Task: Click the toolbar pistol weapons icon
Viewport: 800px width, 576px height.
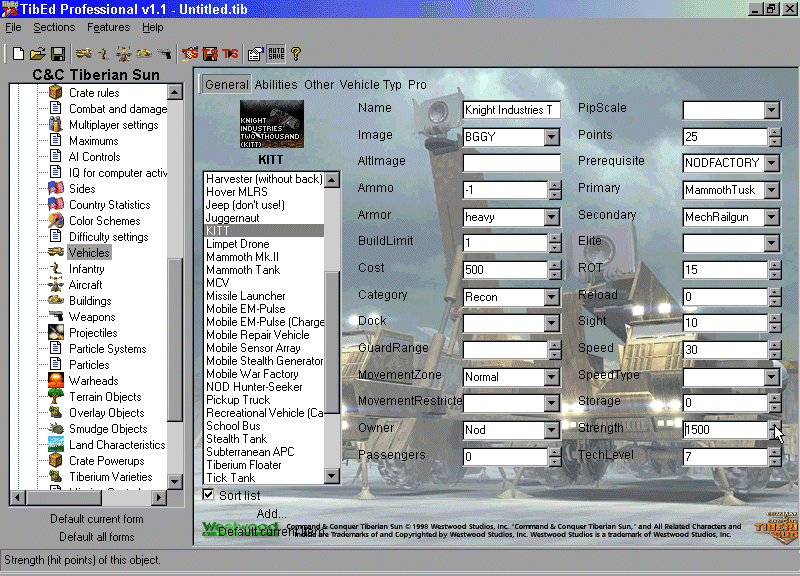Action: point(164,54)
